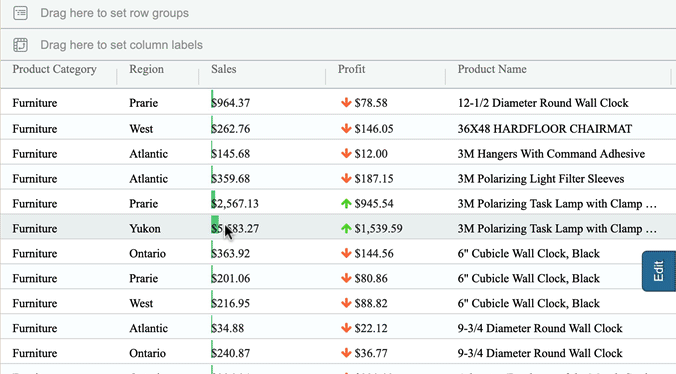The height and width of the screenshot is (374, 676).
Task: Click the column labels pivot icon
Action: pyautogui.click(x=20, y=45)
